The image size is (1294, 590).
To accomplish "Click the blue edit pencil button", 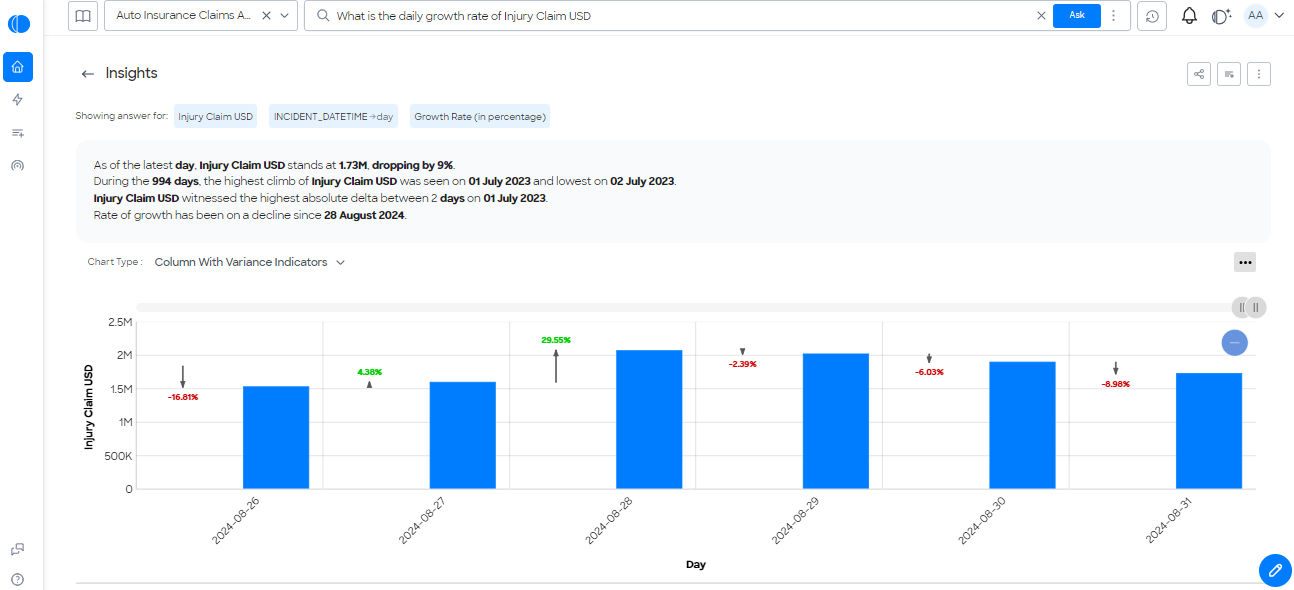I will click(x=1275, y=570).
